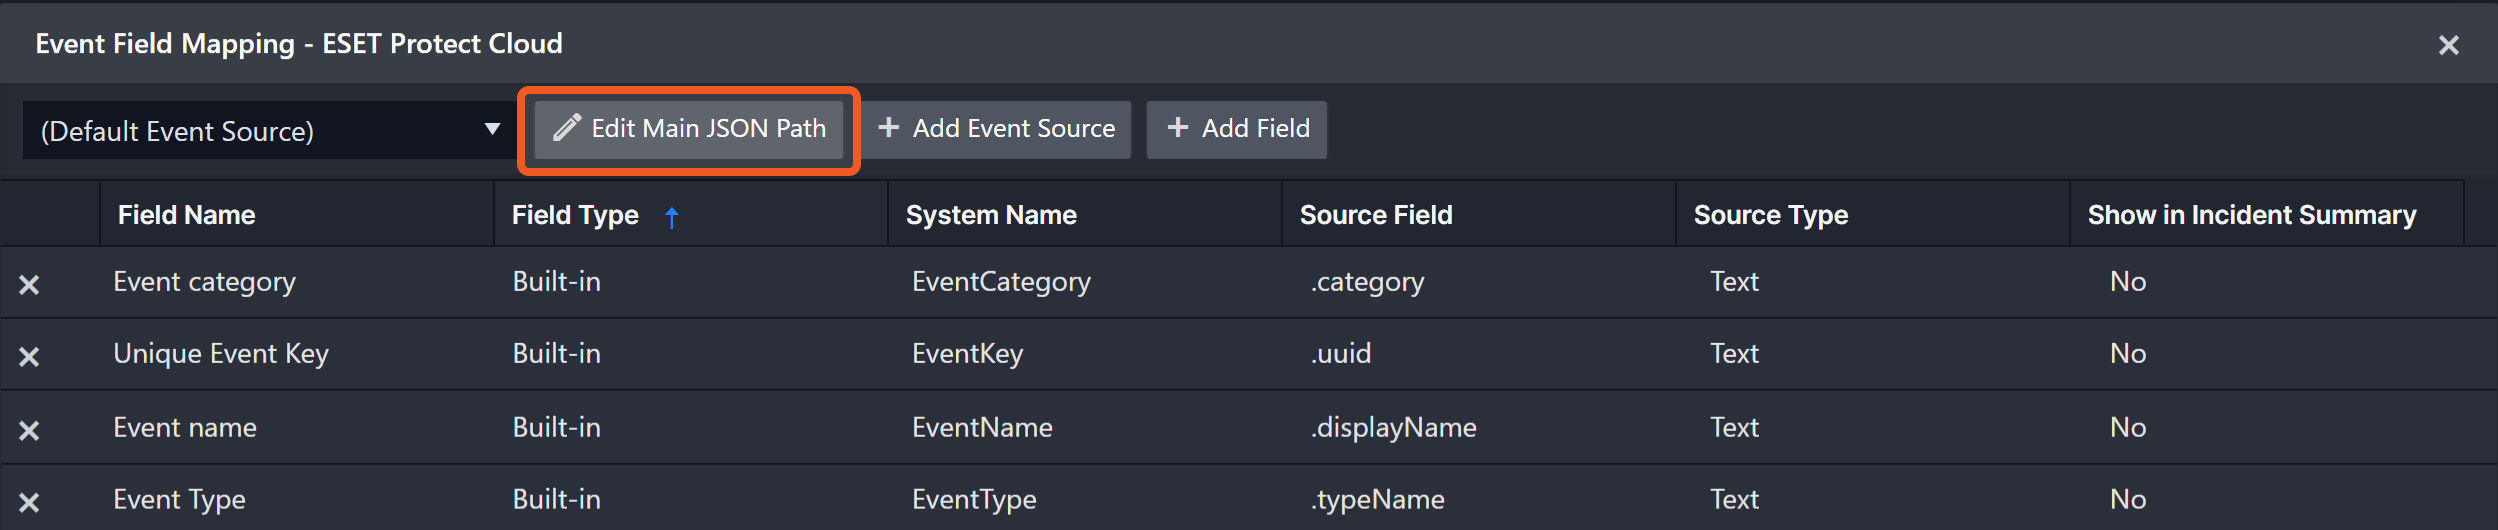Delete the Event category row

[x=29, y=285]
